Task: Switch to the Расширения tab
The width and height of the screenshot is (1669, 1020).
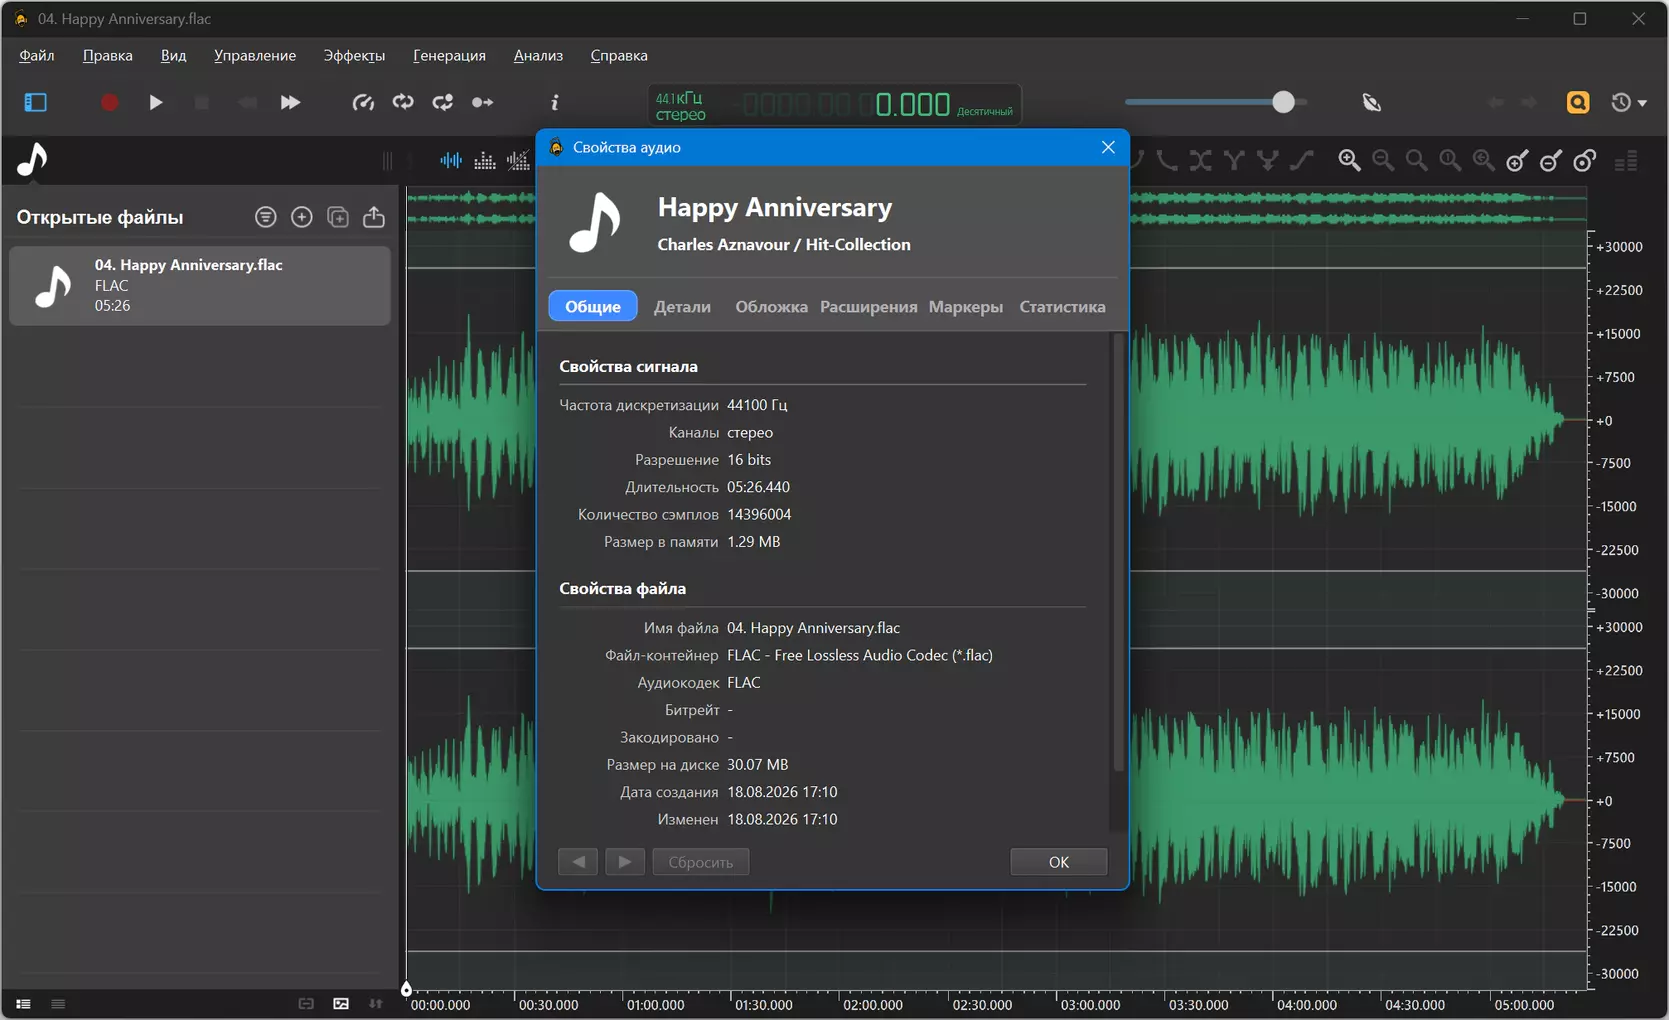Action: 868,307
